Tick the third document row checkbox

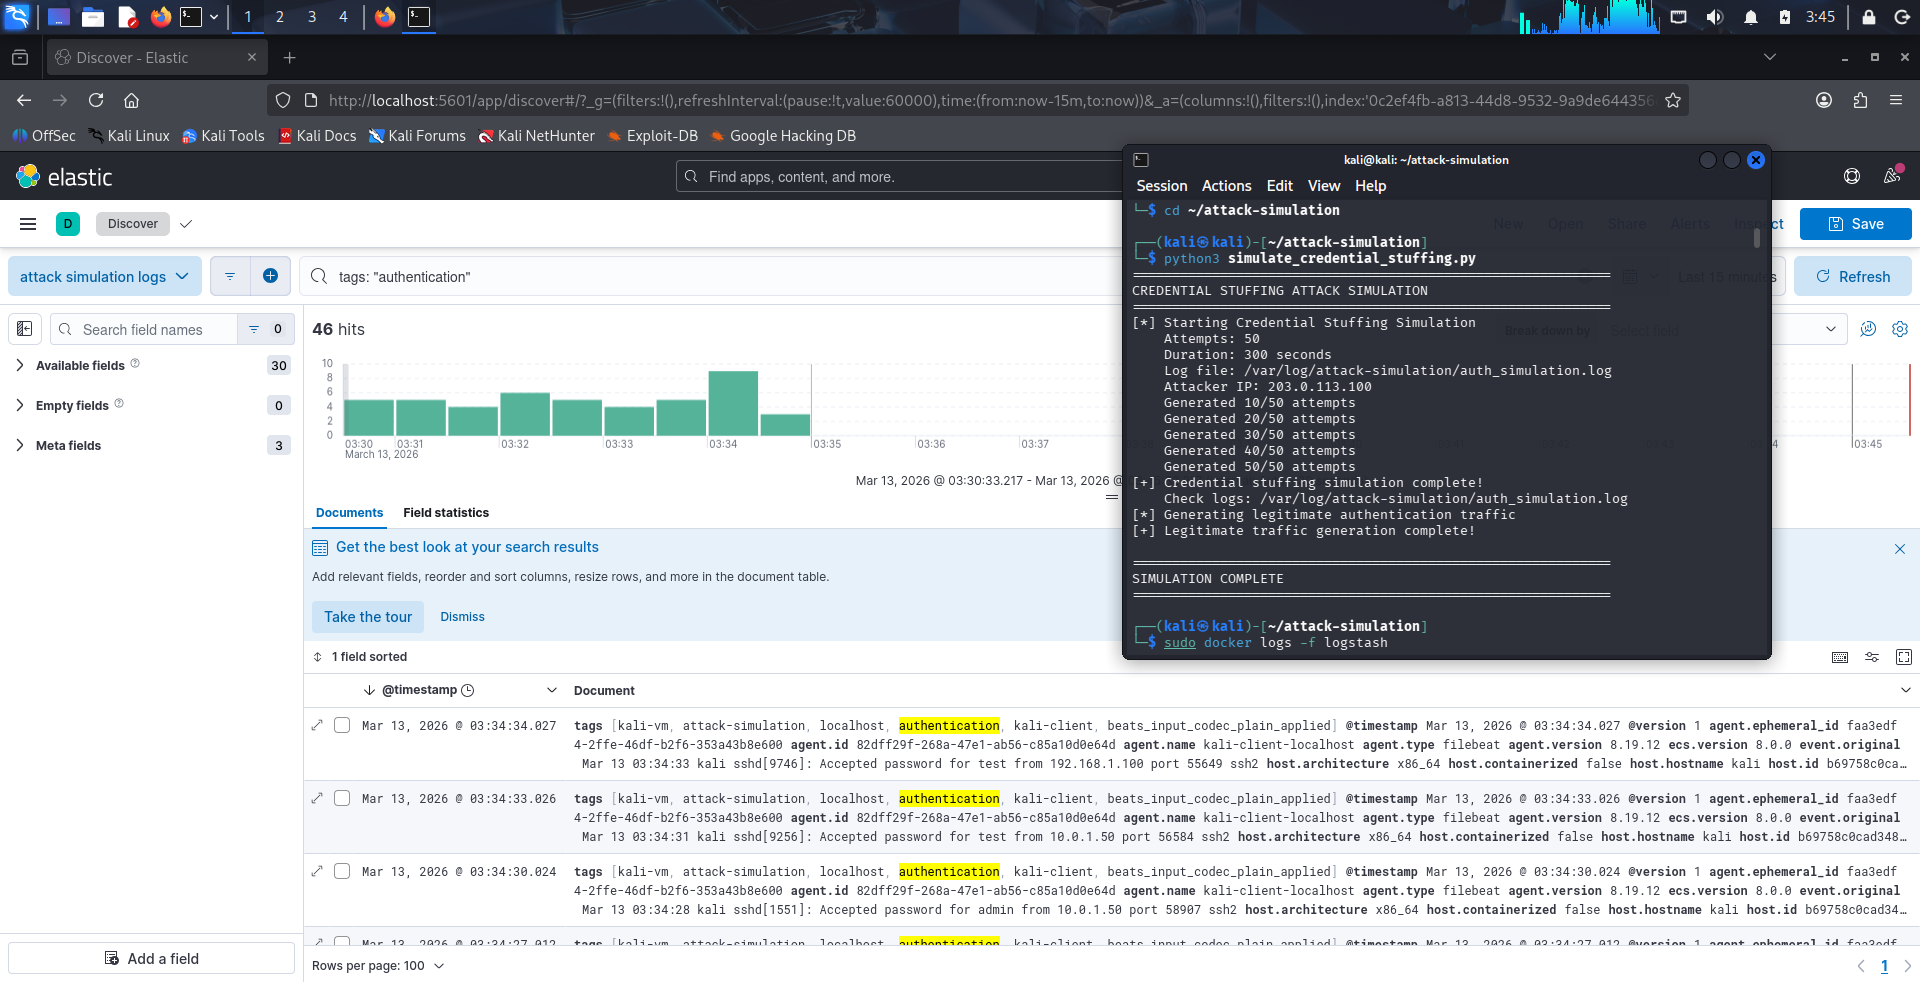coord(342,871)
